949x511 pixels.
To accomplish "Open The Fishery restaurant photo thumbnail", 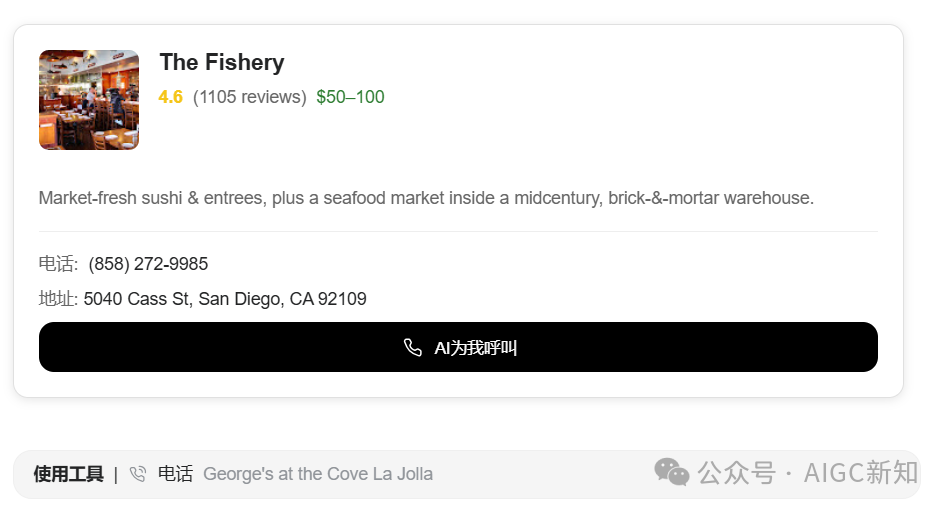I will [x=89, y=100].
